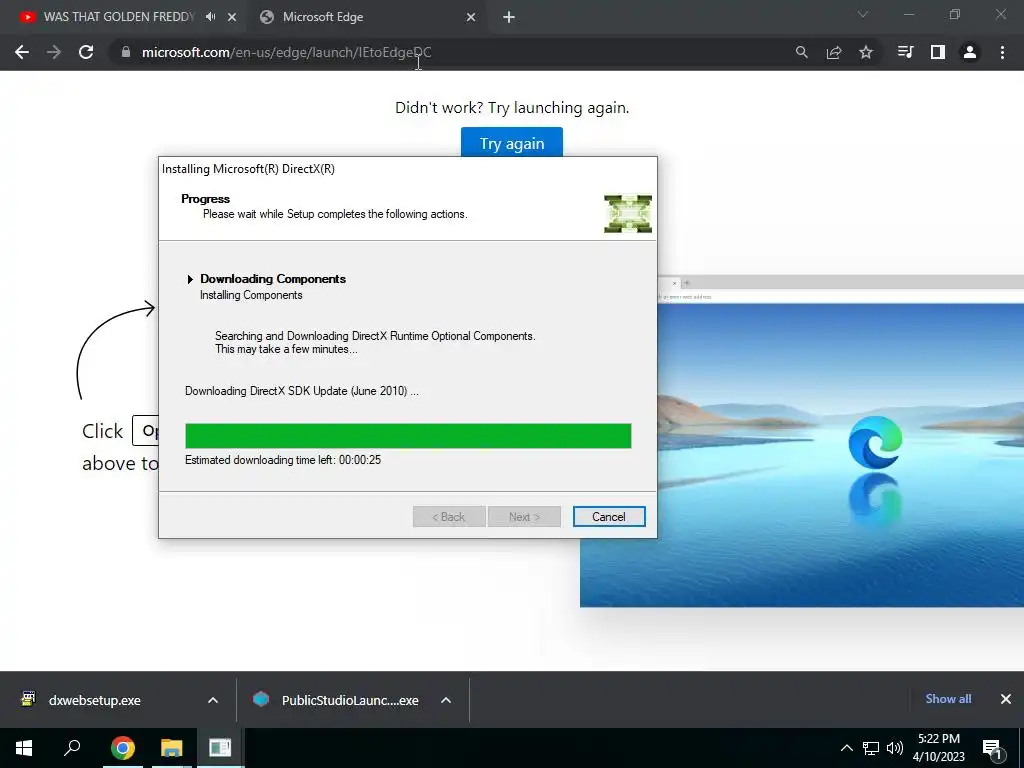1024x768 pixels.
Task: Open the notification center icon
Action: coord(993,748)
